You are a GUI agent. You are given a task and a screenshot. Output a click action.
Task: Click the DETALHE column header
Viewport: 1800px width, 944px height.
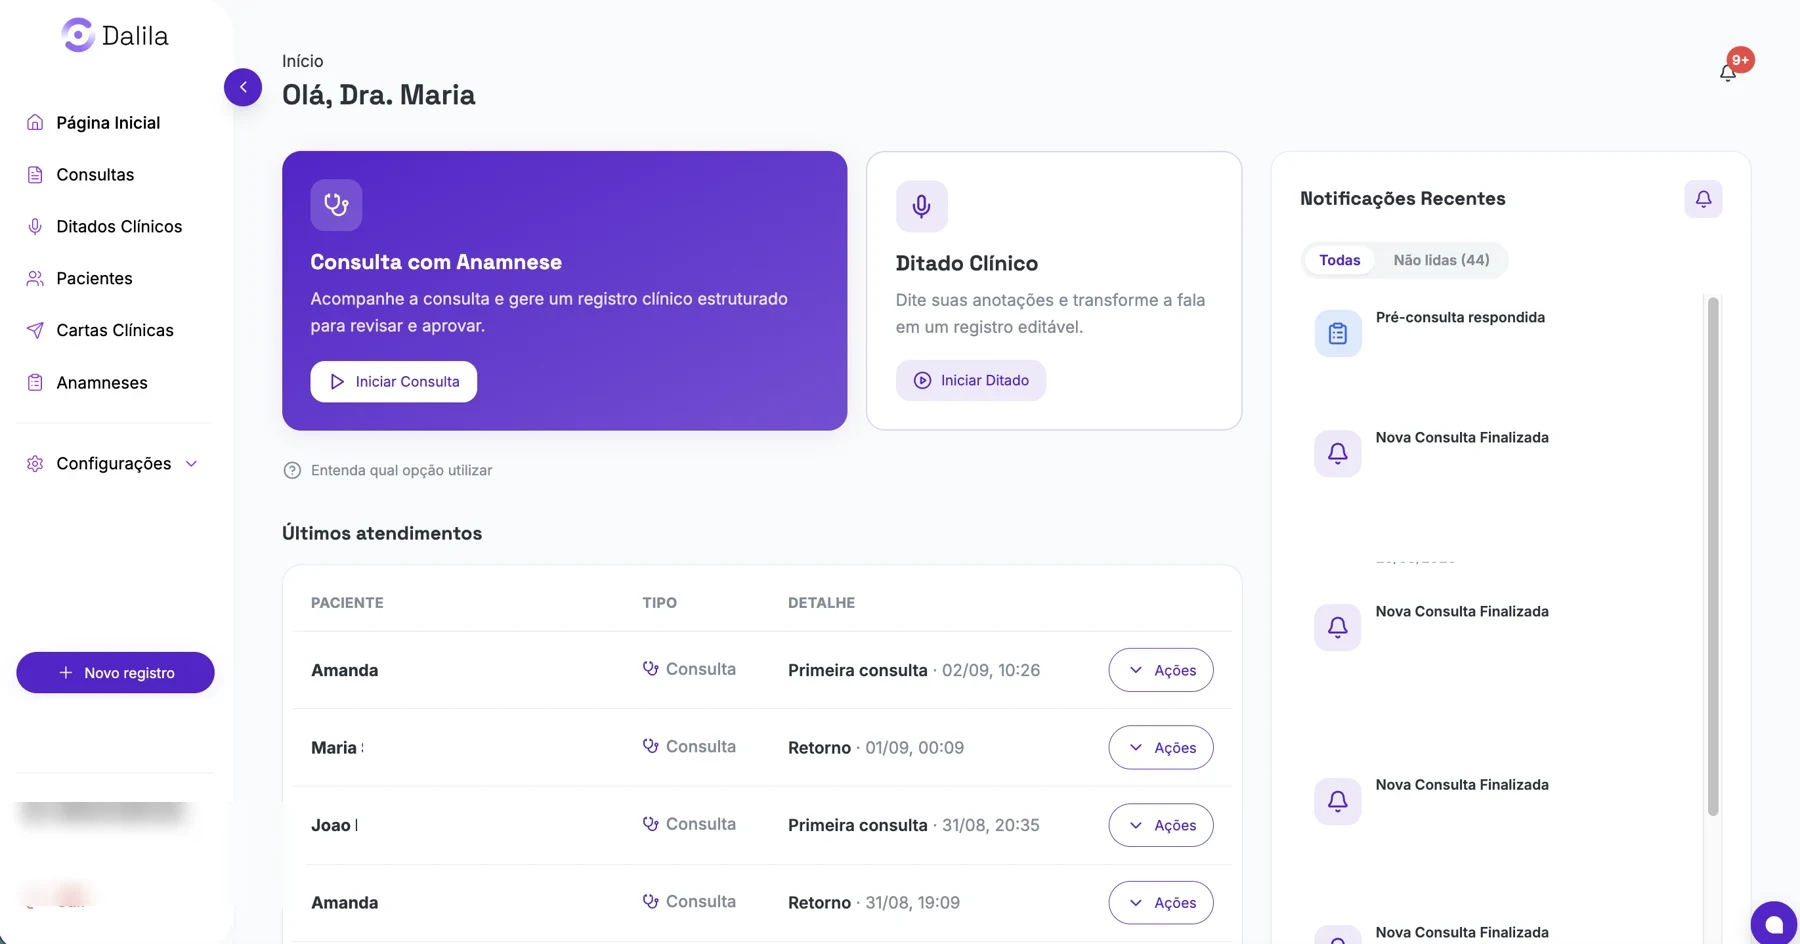(821, 603)
